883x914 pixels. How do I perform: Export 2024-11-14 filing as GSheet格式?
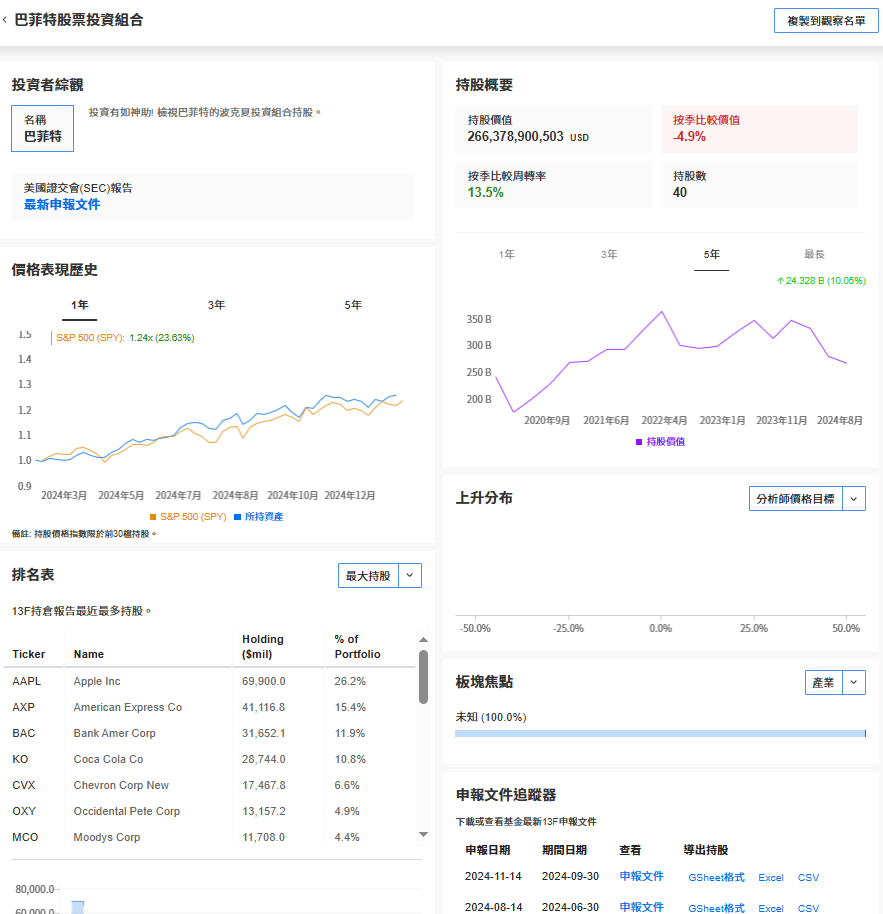point(716,877)
